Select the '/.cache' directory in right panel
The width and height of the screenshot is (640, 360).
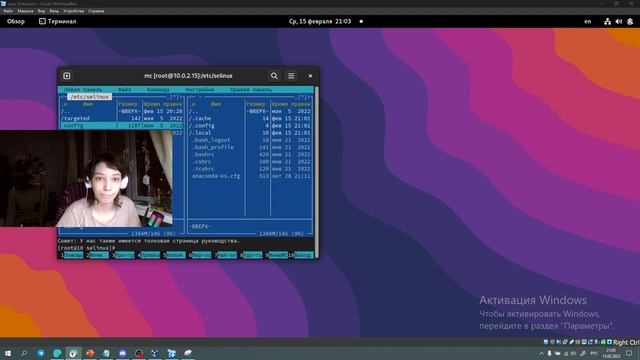(x=250, y=118)
